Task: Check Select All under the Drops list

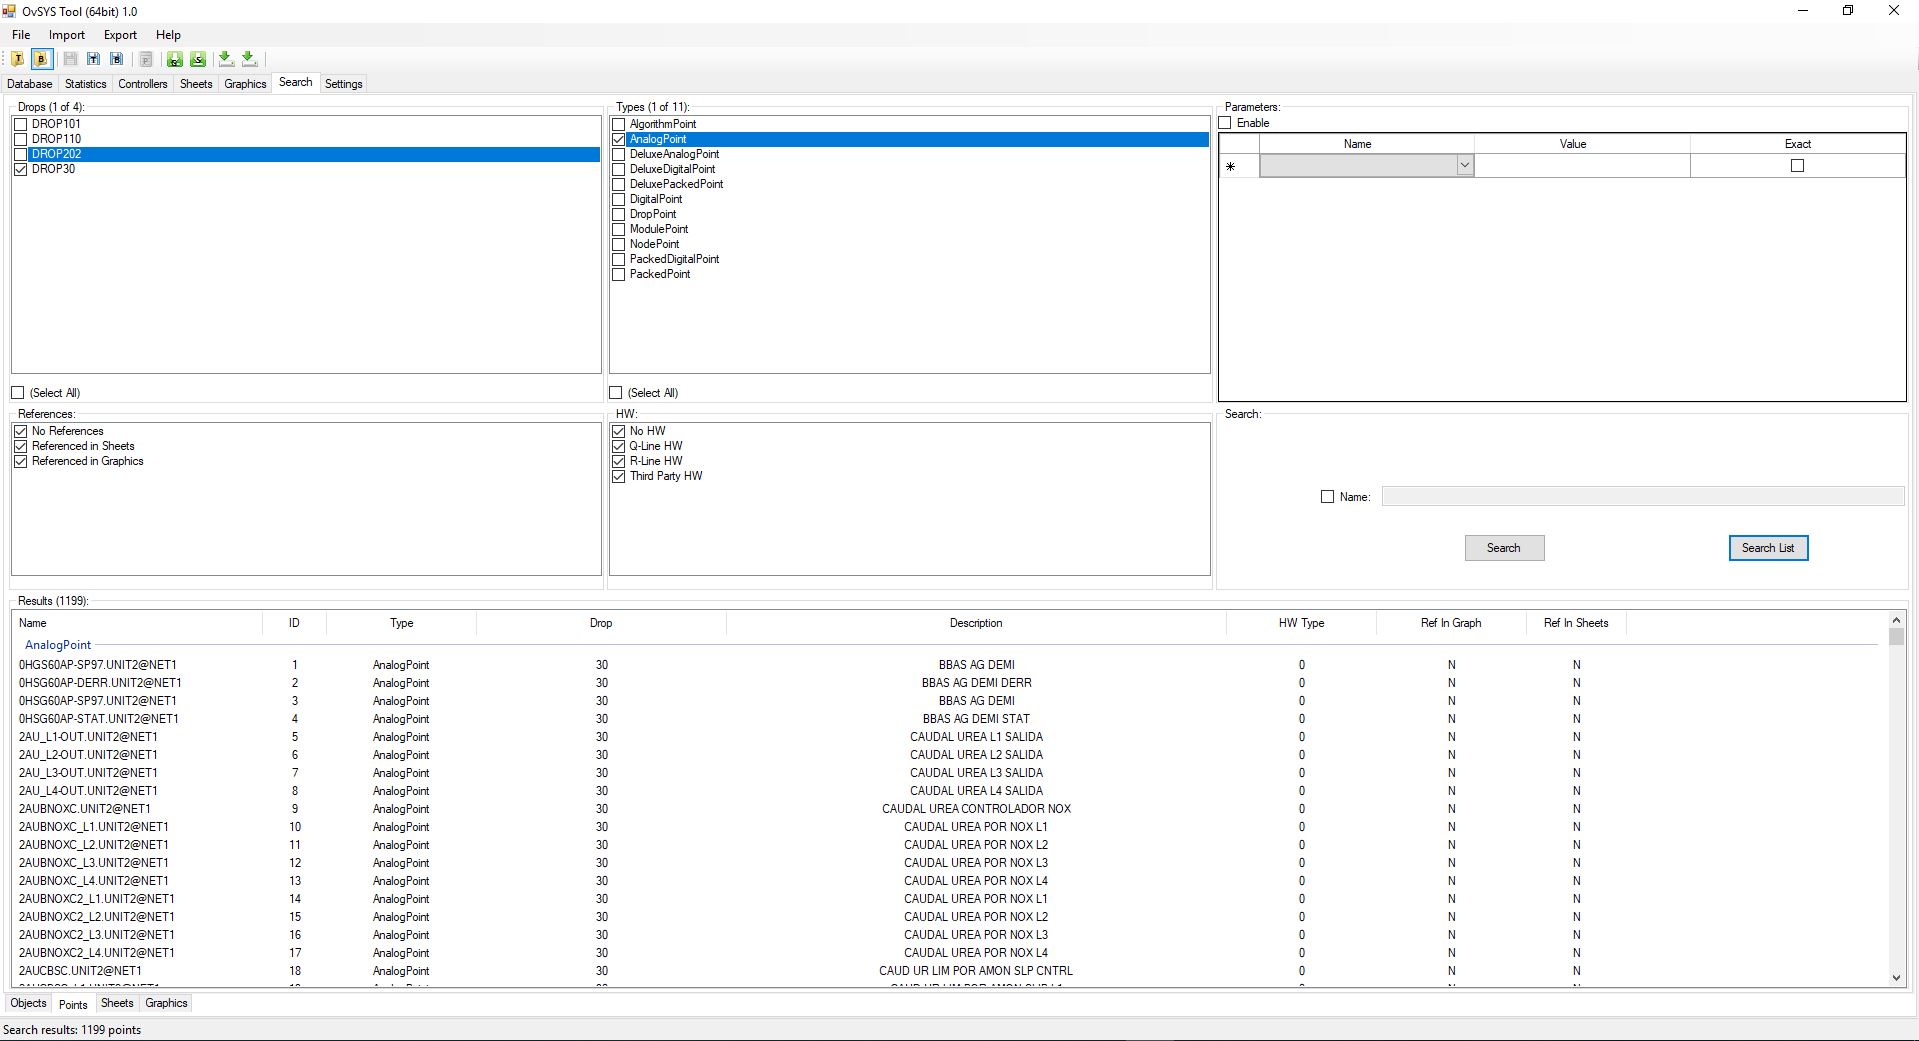Action: pos(18,393)
